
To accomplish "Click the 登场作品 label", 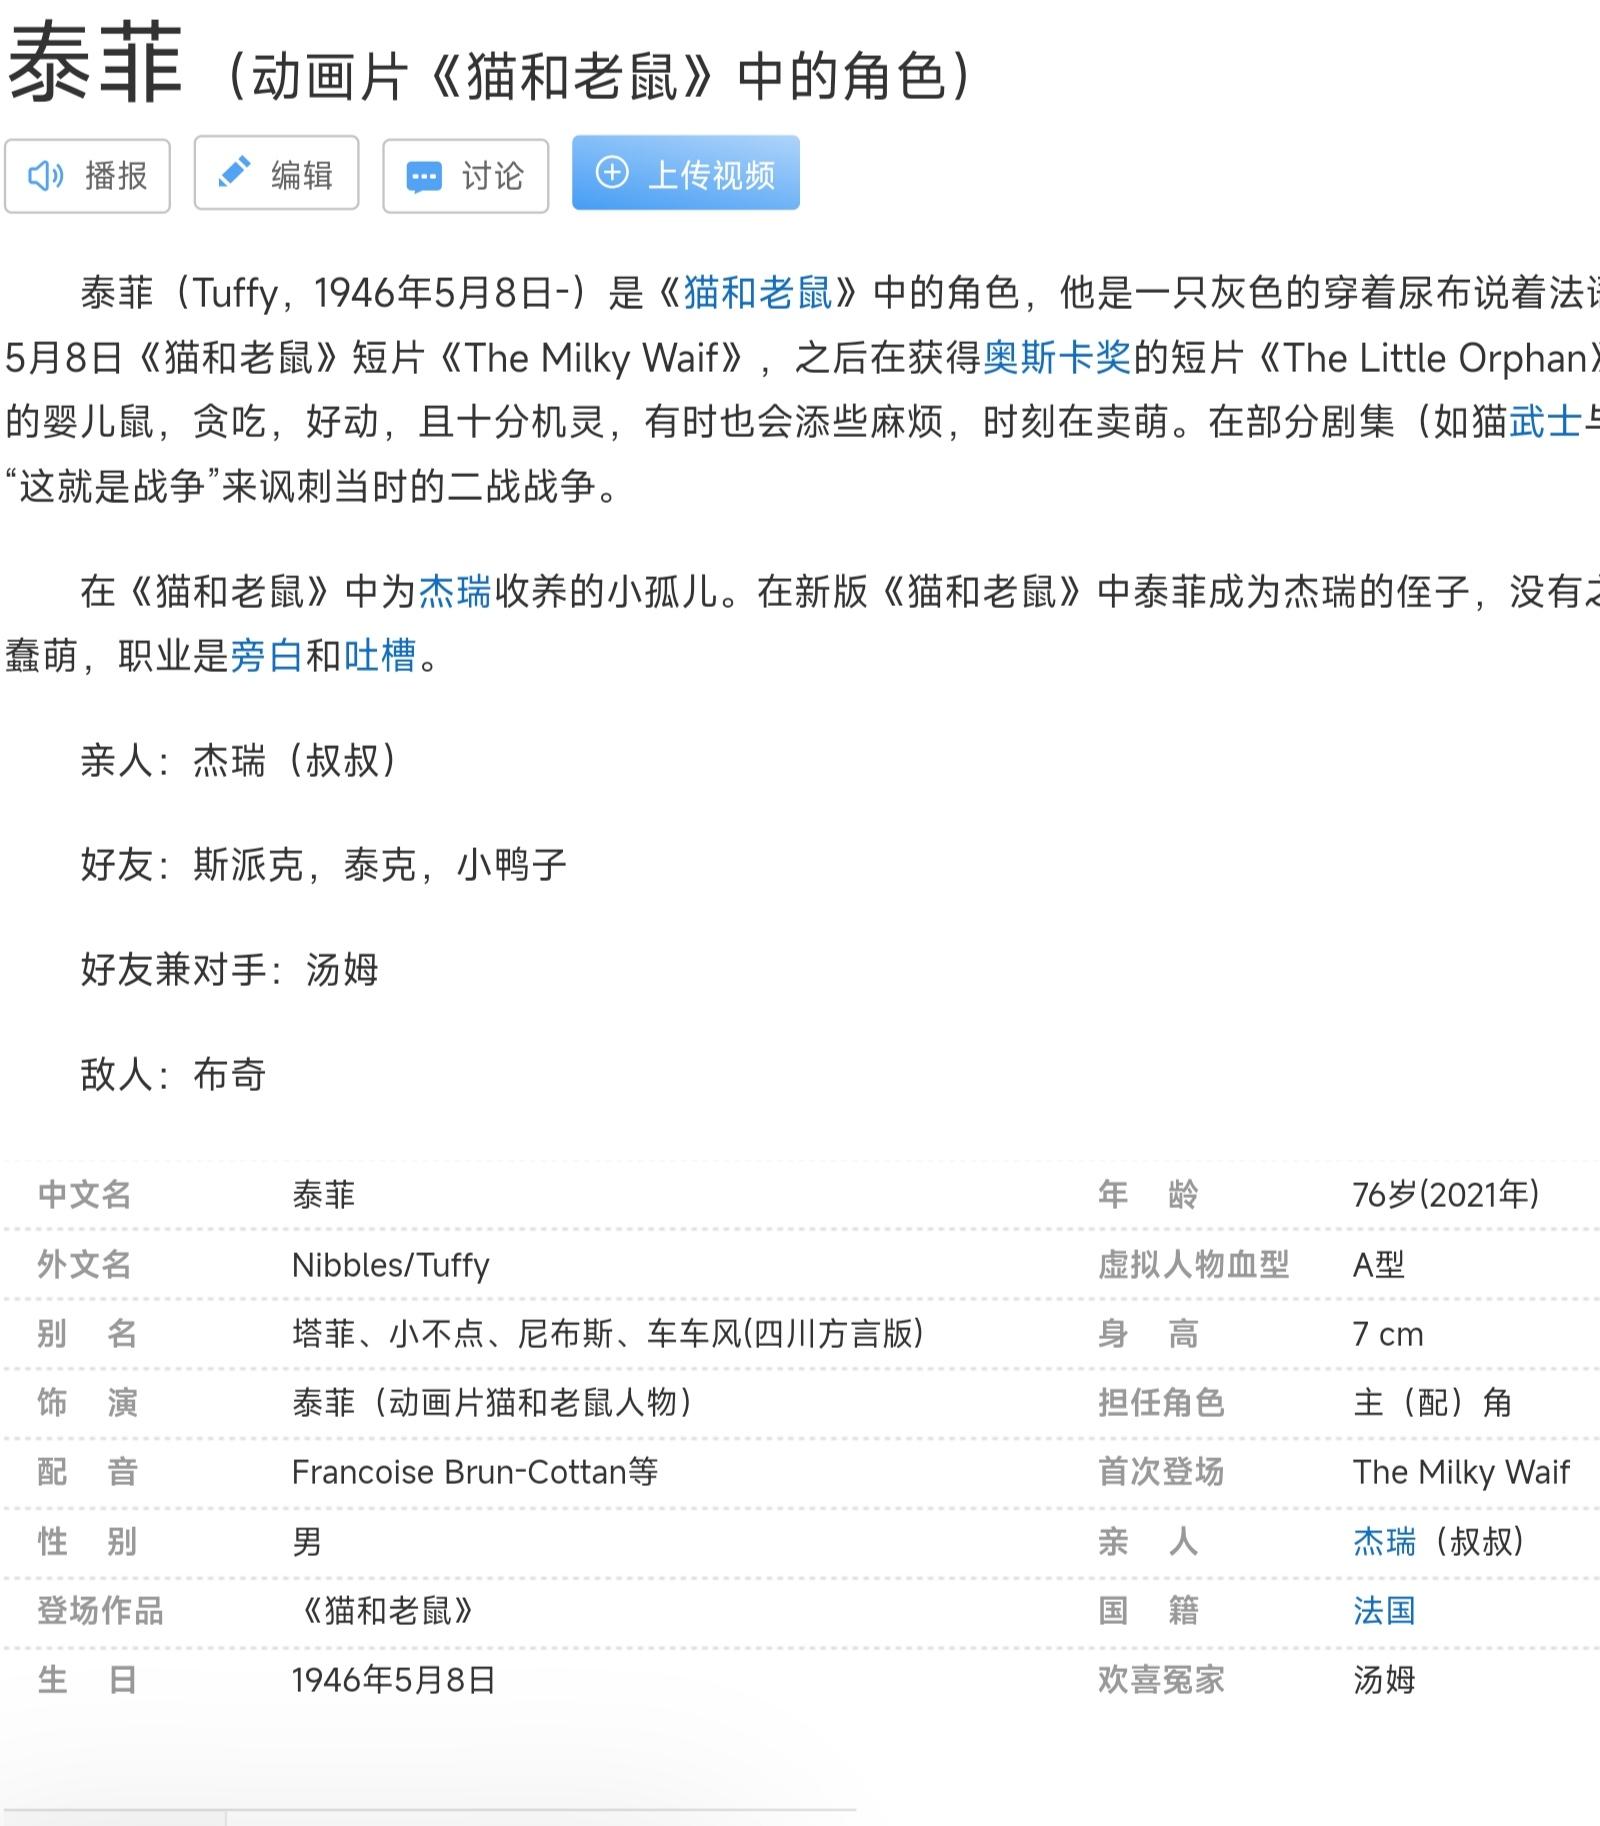I will (x=100, y=1610).
